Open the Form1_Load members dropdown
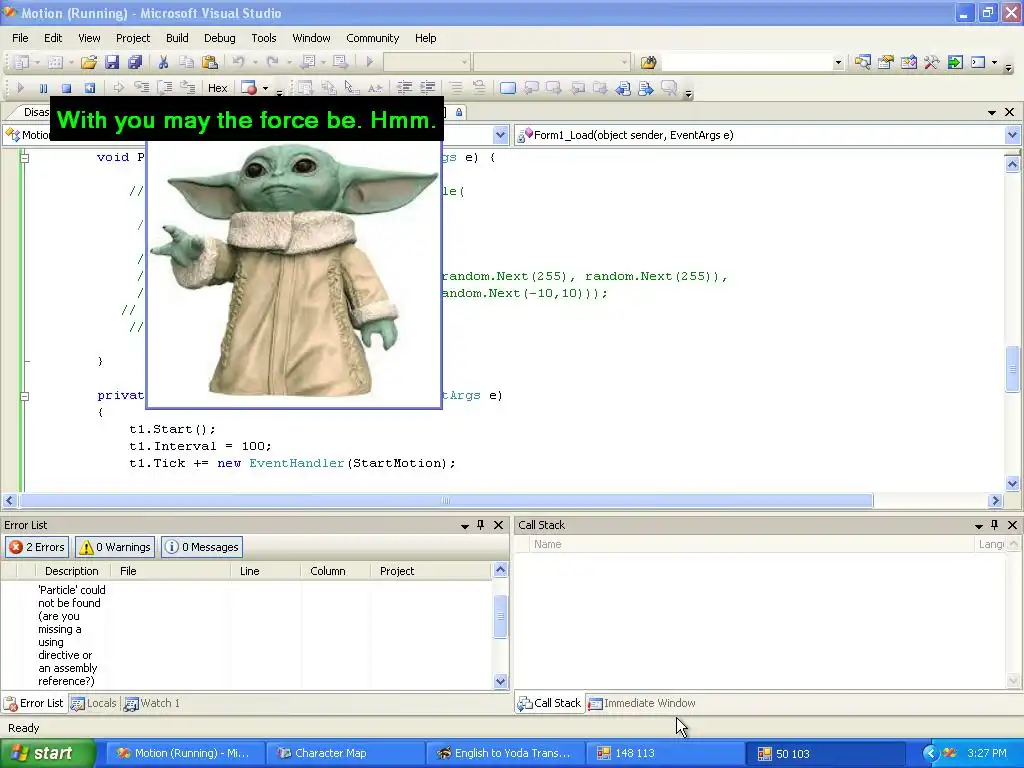Screen dimensions: 1024x768 point(1012,135)
